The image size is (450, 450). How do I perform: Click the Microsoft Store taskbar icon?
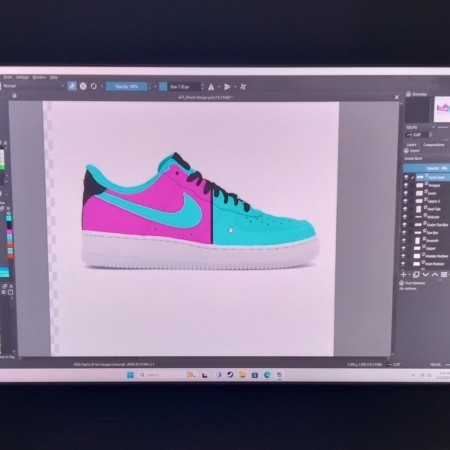(x=255, y=375)
